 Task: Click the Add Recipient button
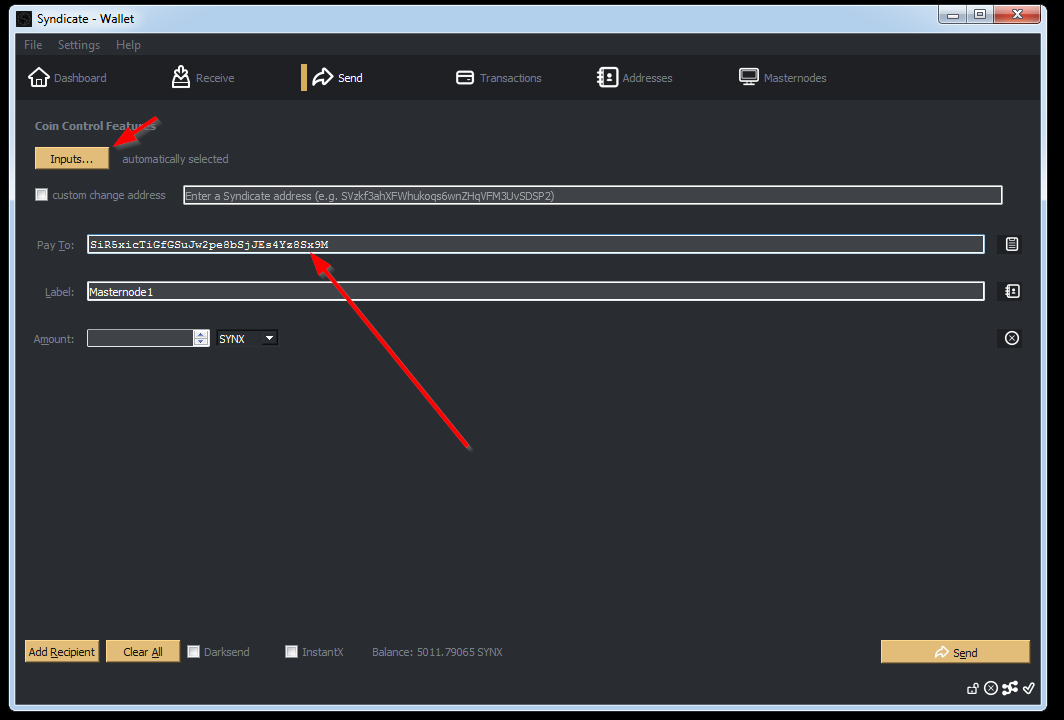click(x=62, y=651)
